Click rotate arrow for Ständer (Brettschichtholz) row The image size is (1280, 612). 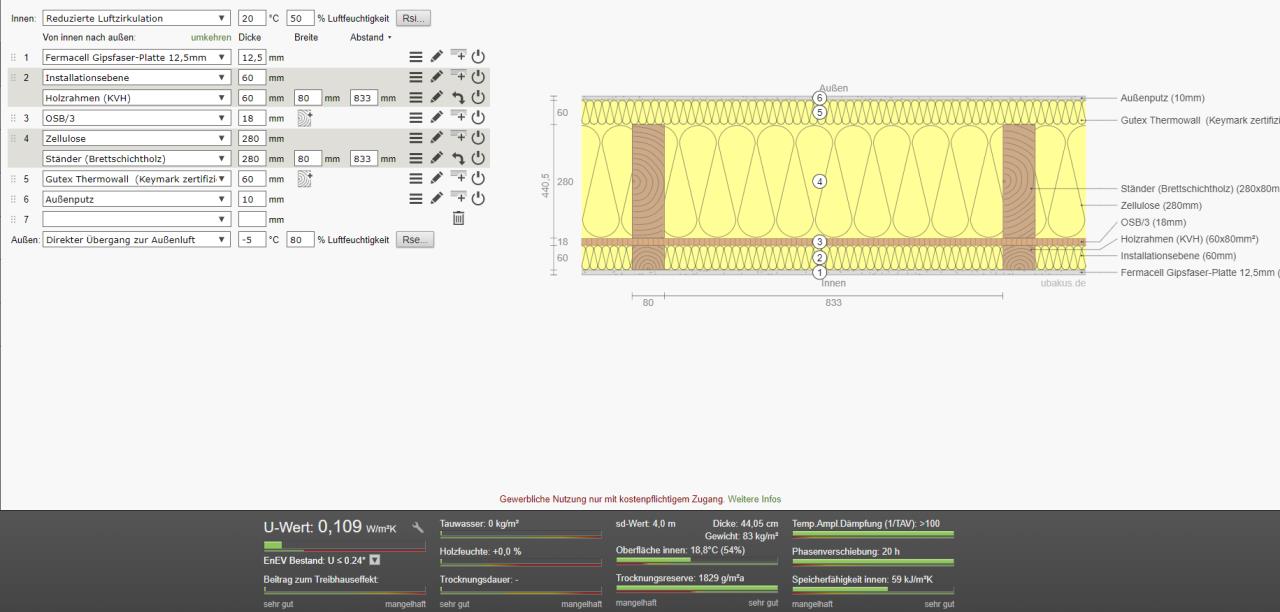(x=458, y=158)
